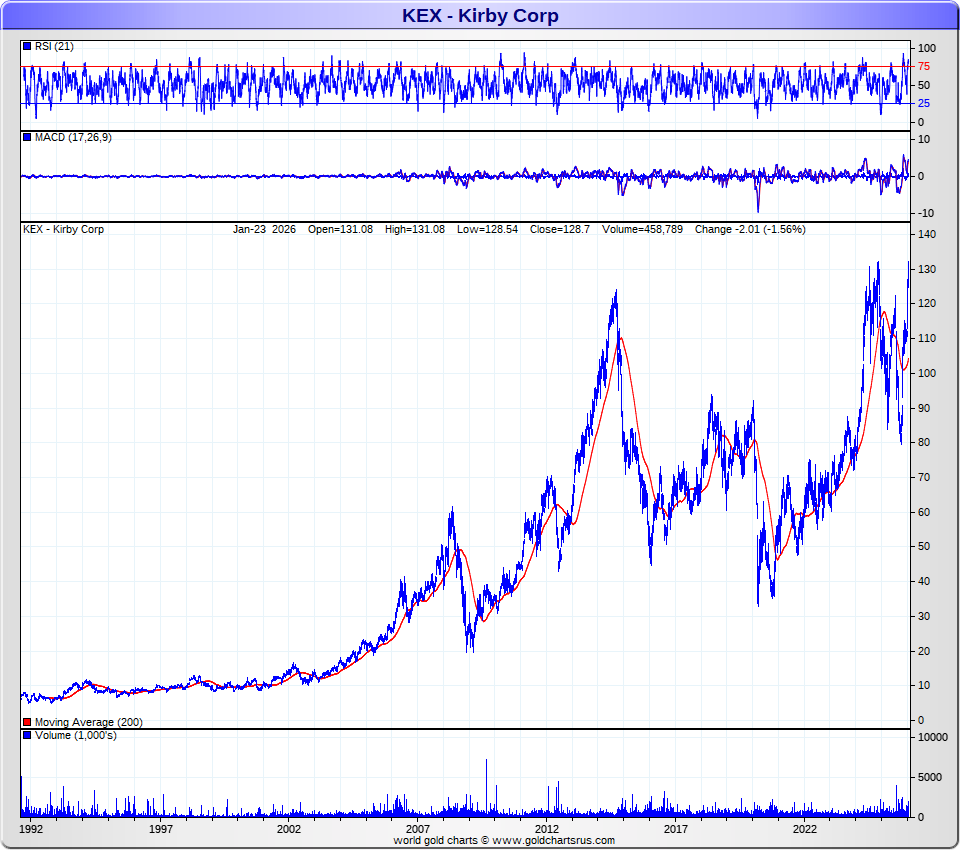Click the 2007 year label

tap(418, 829)
